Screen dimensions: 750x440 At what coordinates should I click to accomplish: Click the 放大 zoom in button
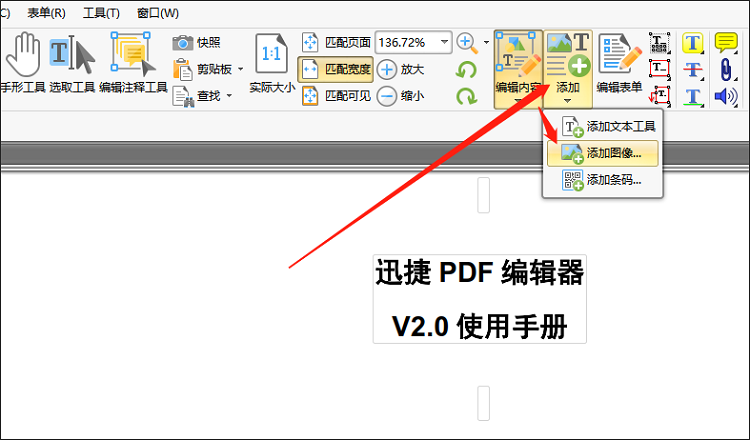point(401,69)
